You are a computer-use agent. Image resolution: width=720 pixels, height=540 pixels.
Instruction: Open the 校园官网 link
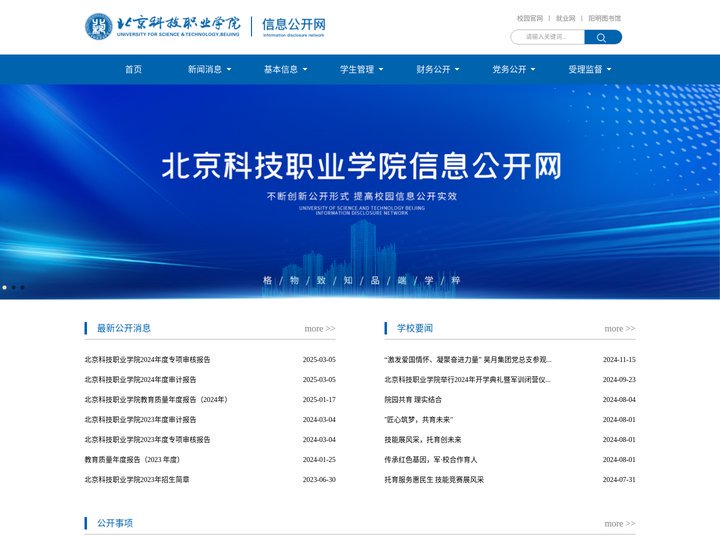click(530, 18)
